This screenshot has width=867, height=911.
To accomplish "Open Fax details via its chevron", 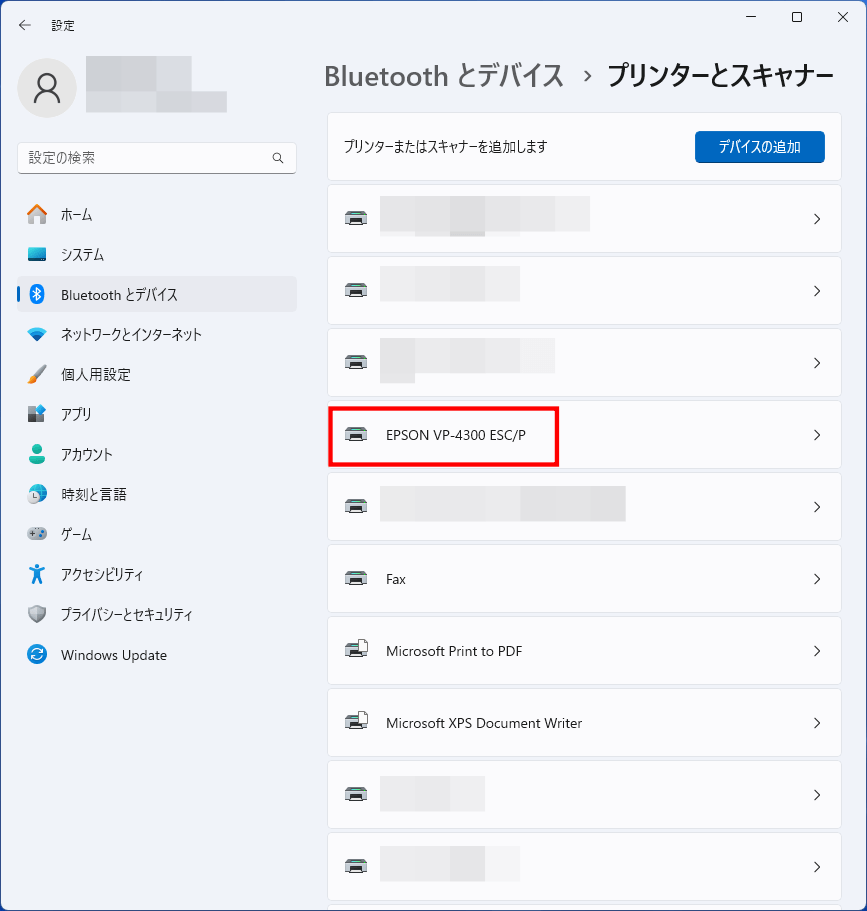I will pos(817,579).
